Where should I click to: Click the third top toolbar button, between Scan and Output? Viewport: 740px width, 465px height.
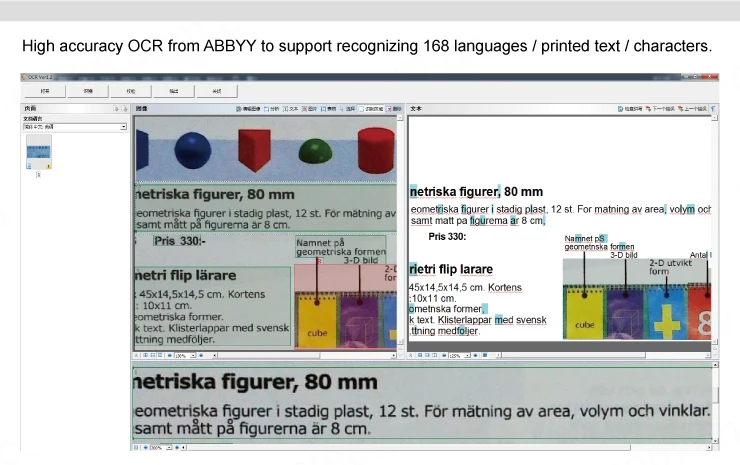click(131, 91)
